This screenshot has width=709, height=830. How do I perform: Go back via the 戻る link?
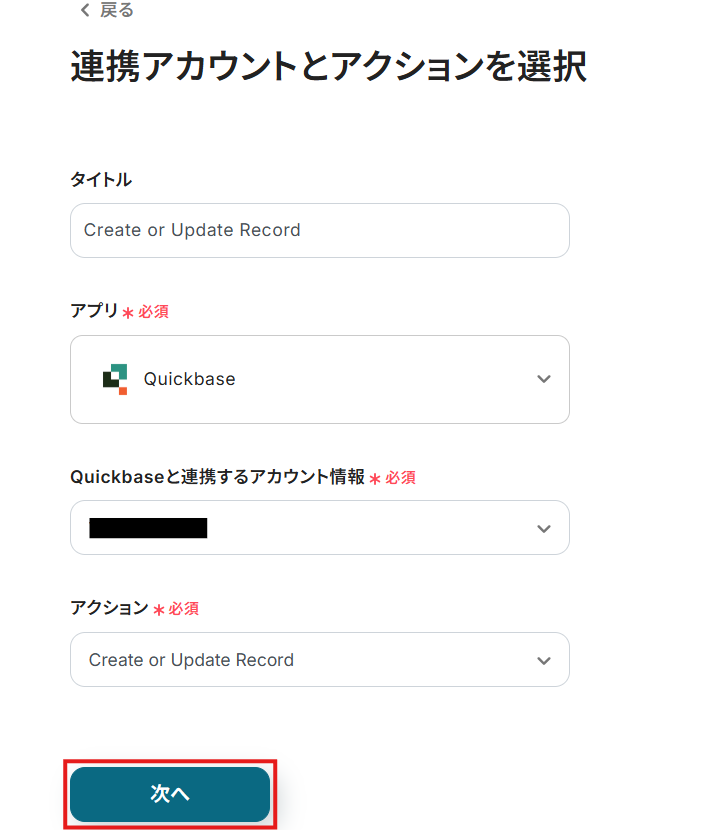pyautogui.click(x=116, y=10)
